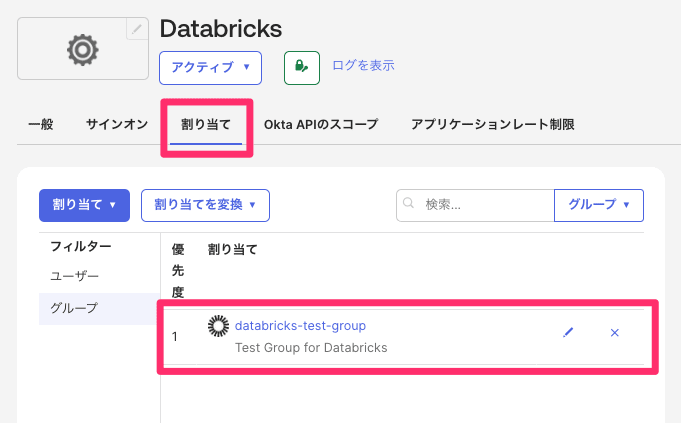
Task: Click the gear logo of Databricks app
Action: (x=83, y=50)
